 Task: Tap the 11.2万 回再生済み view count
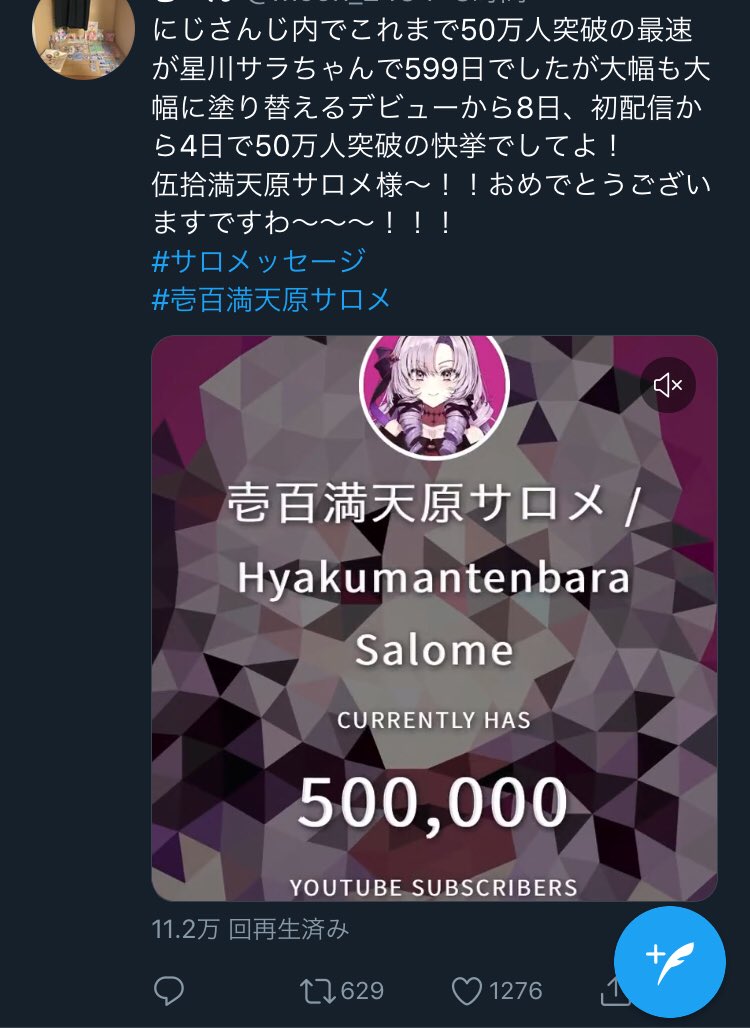pos(250,929)
